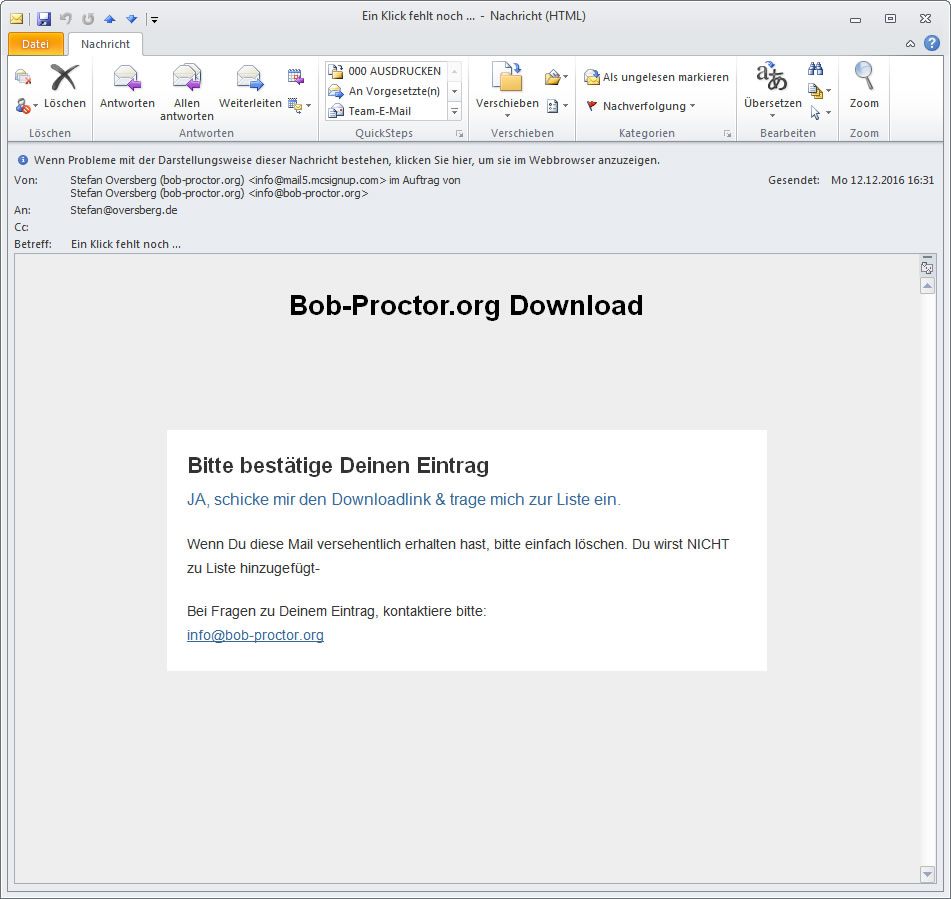Click the JA, schicke mir den Downloadlink link
This screenshot has height=899, width=951.
(x=403, y=499)
